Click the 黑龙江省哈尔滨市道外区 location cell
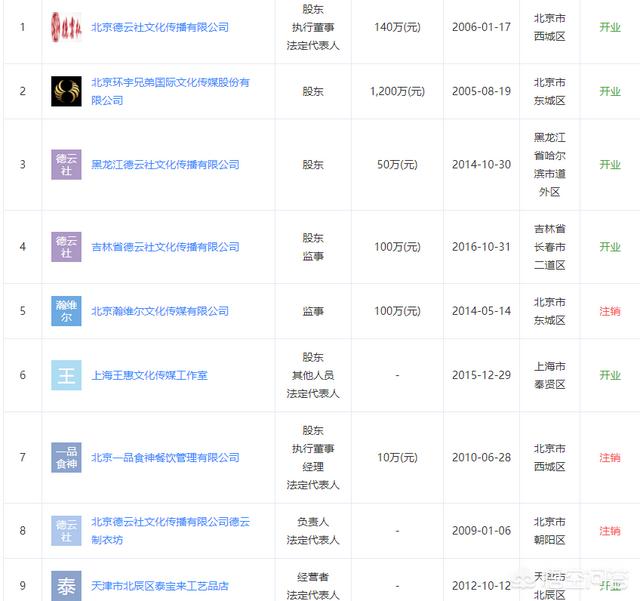 pos(549,165)
